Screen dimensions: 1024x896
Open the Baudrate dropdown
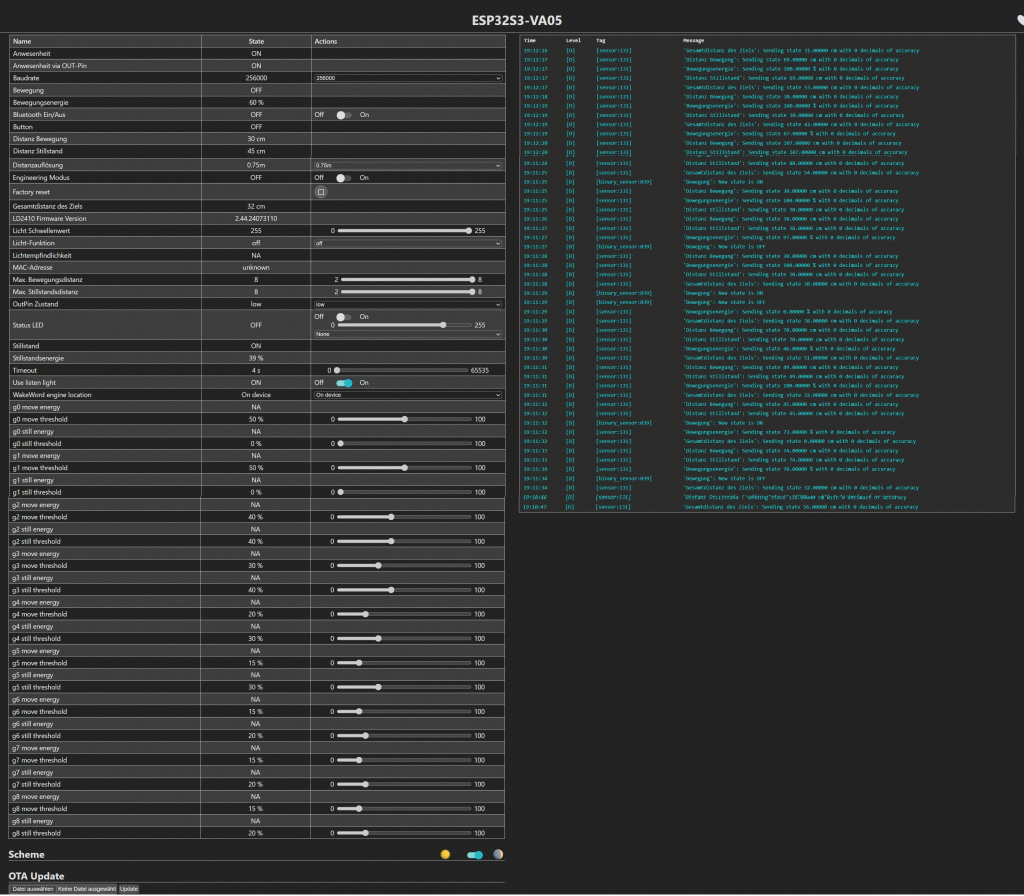click(407, 77)
